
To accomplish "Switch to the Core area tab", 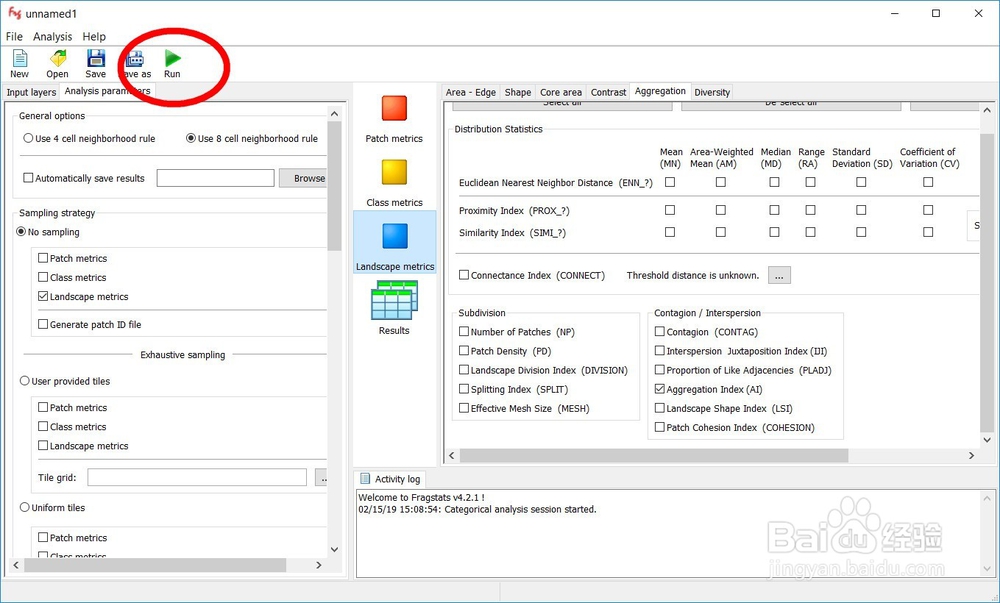I will 561,92.
